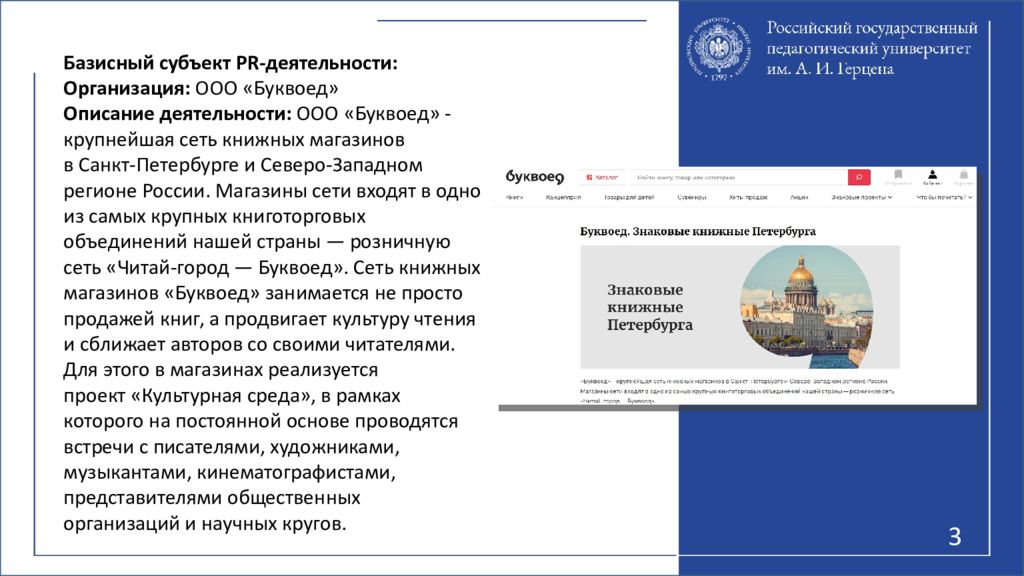
Task: Open the Сувениры menu item
Action: click(692, 197)
